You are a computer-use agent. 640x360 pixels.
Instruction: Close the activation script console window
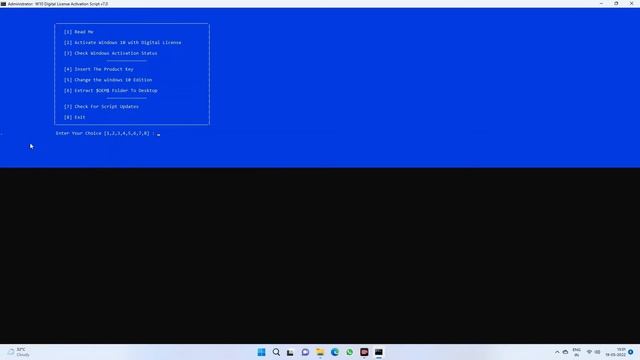tap(631, 4)
